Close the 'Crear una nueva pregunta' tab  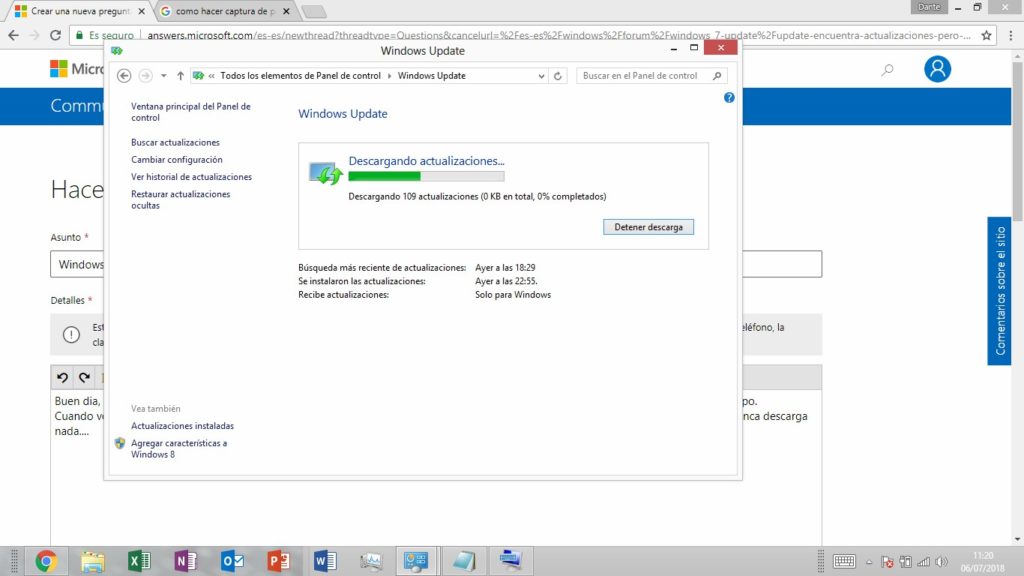pos(141,11)
